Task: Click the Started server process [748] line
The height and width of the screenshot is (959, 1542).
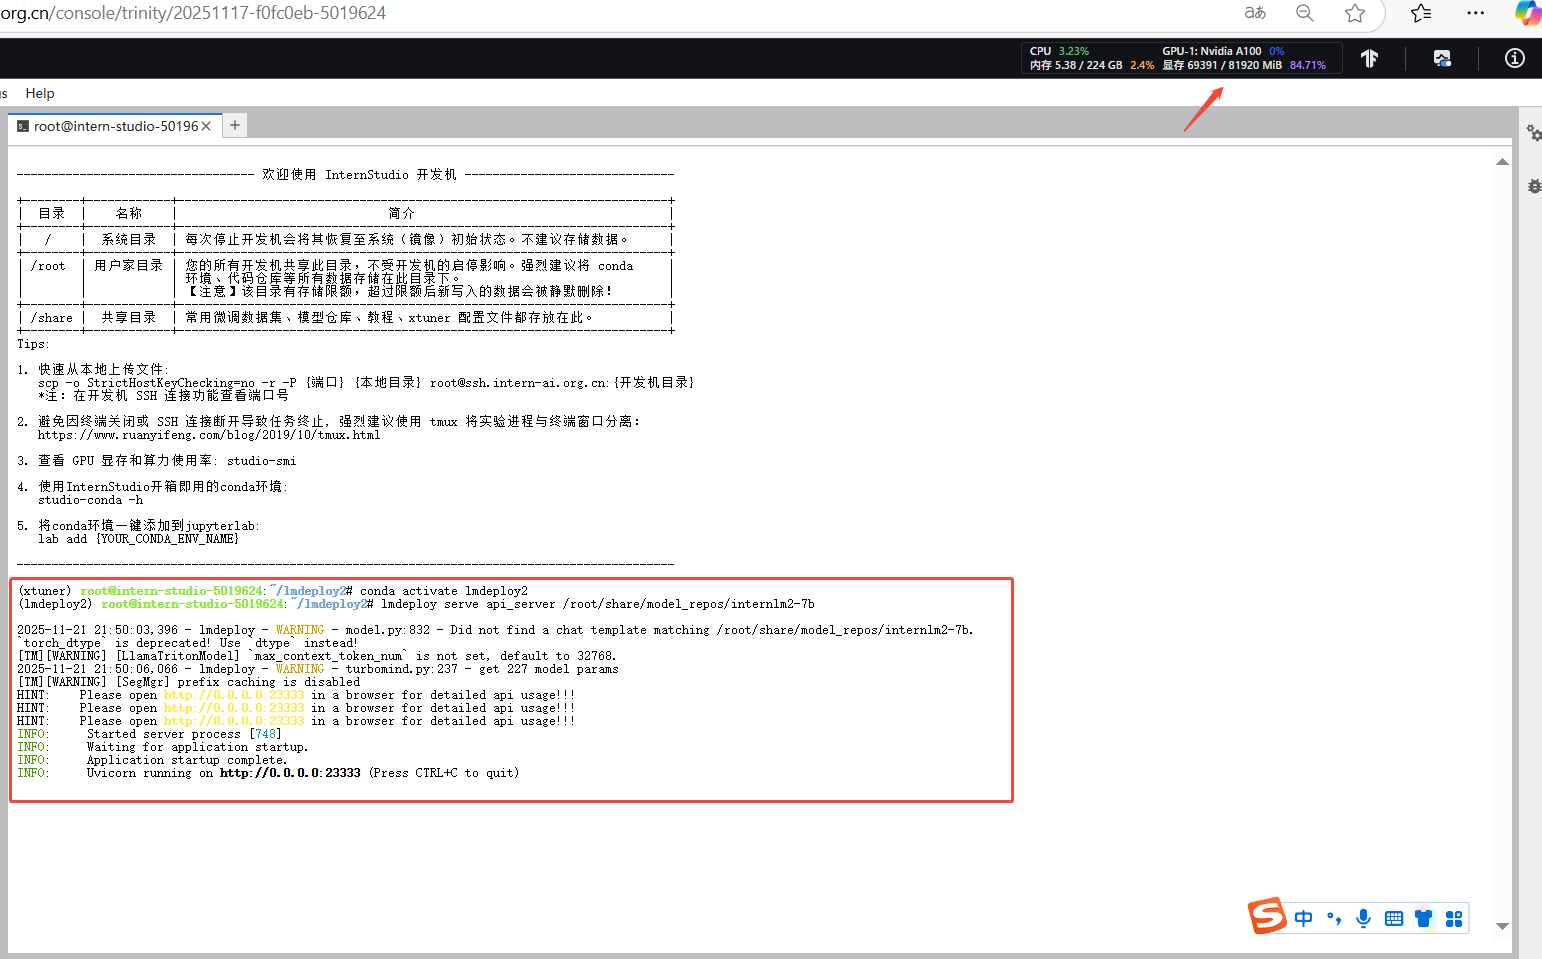Action: point(149,734)
